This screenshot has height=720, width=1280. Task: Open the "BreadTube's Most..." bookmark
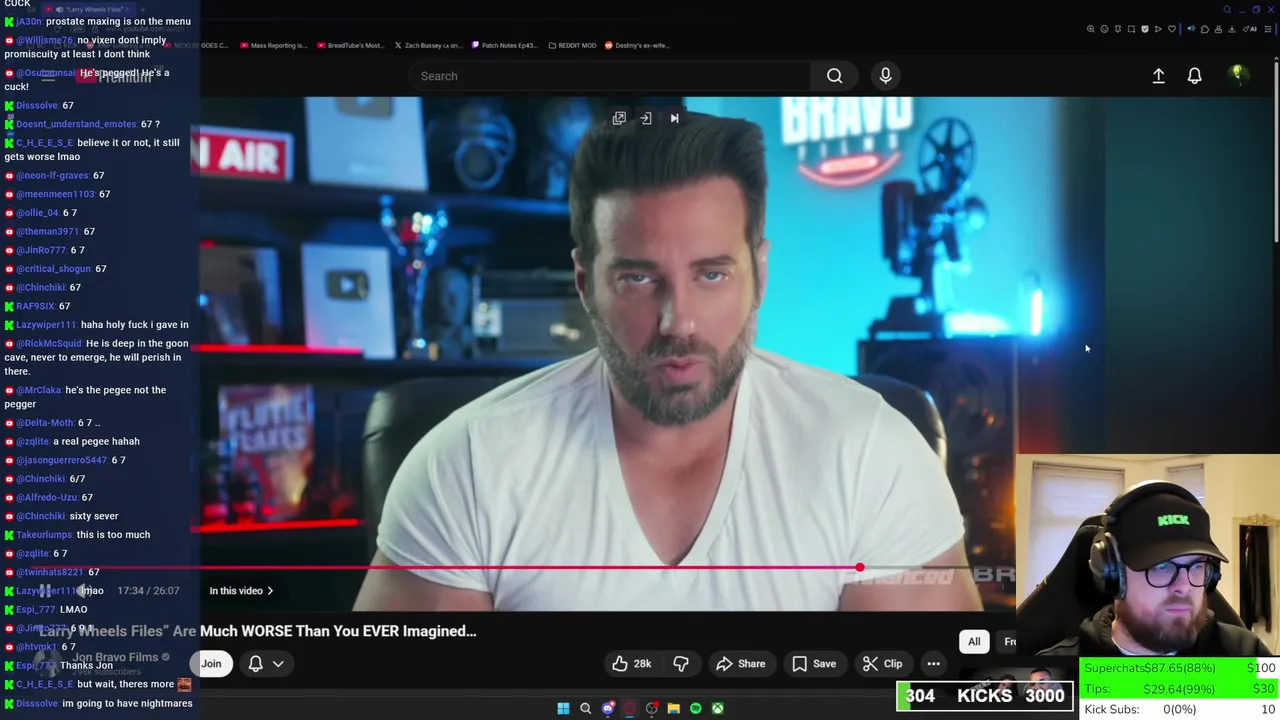[x=350, y=45]
